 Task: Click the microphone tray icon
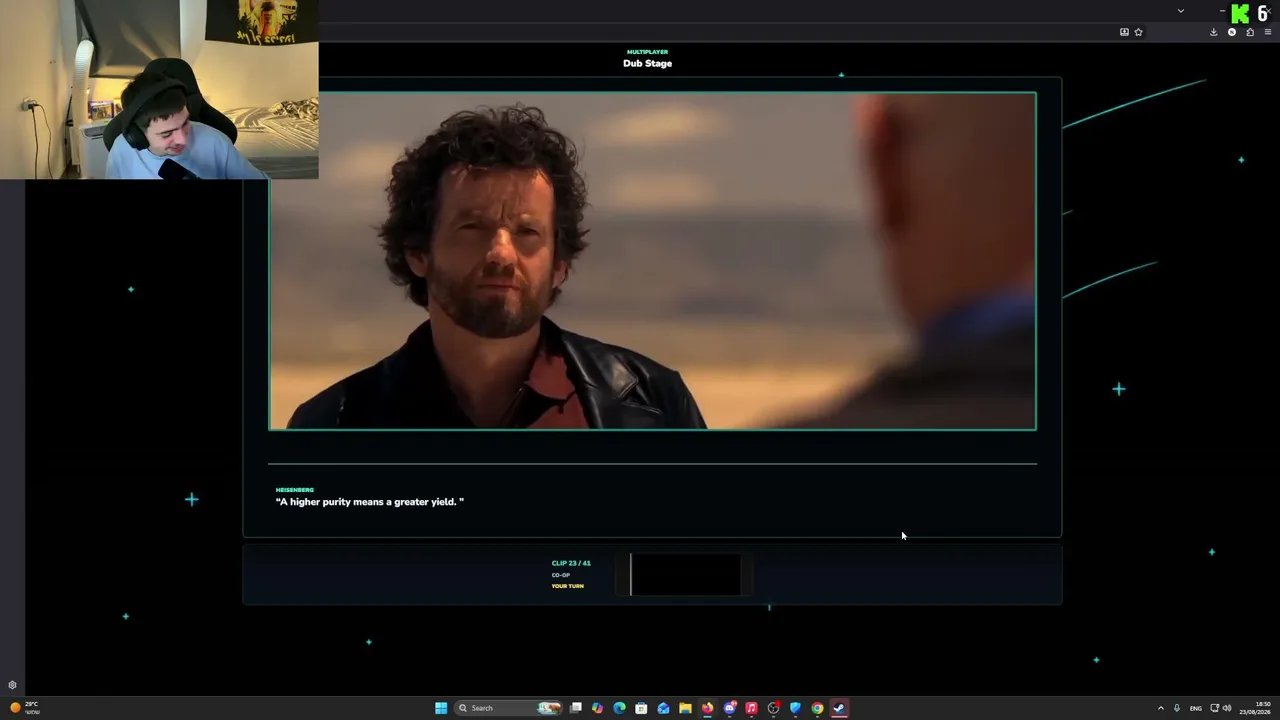tap(1177, 708)
